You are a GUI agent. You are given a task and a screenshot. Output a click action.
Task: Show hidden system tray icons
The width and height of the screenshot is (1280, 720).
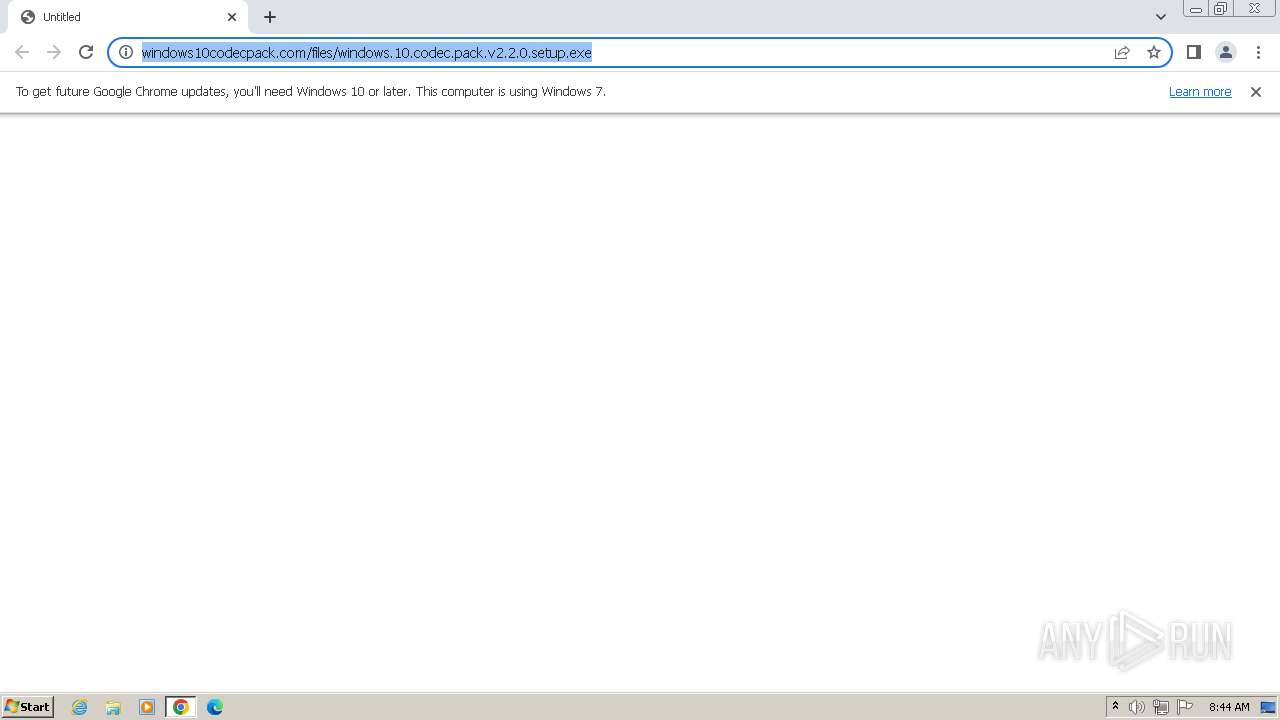[x=1115, y=707]
